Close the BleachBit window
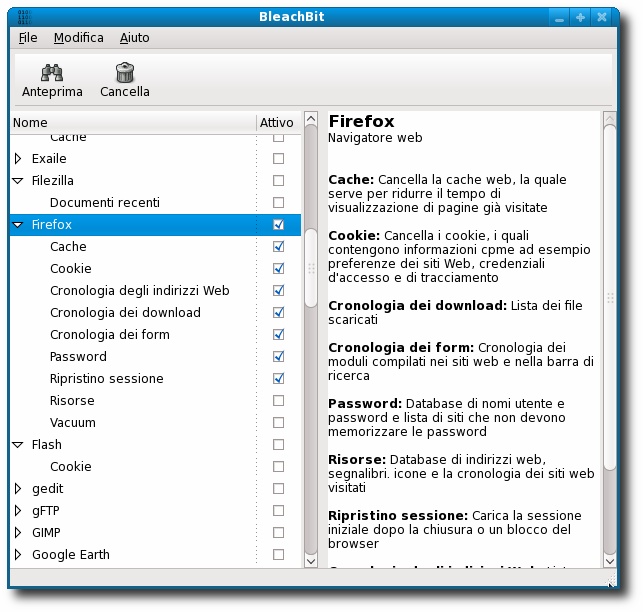 pos(602,17)
